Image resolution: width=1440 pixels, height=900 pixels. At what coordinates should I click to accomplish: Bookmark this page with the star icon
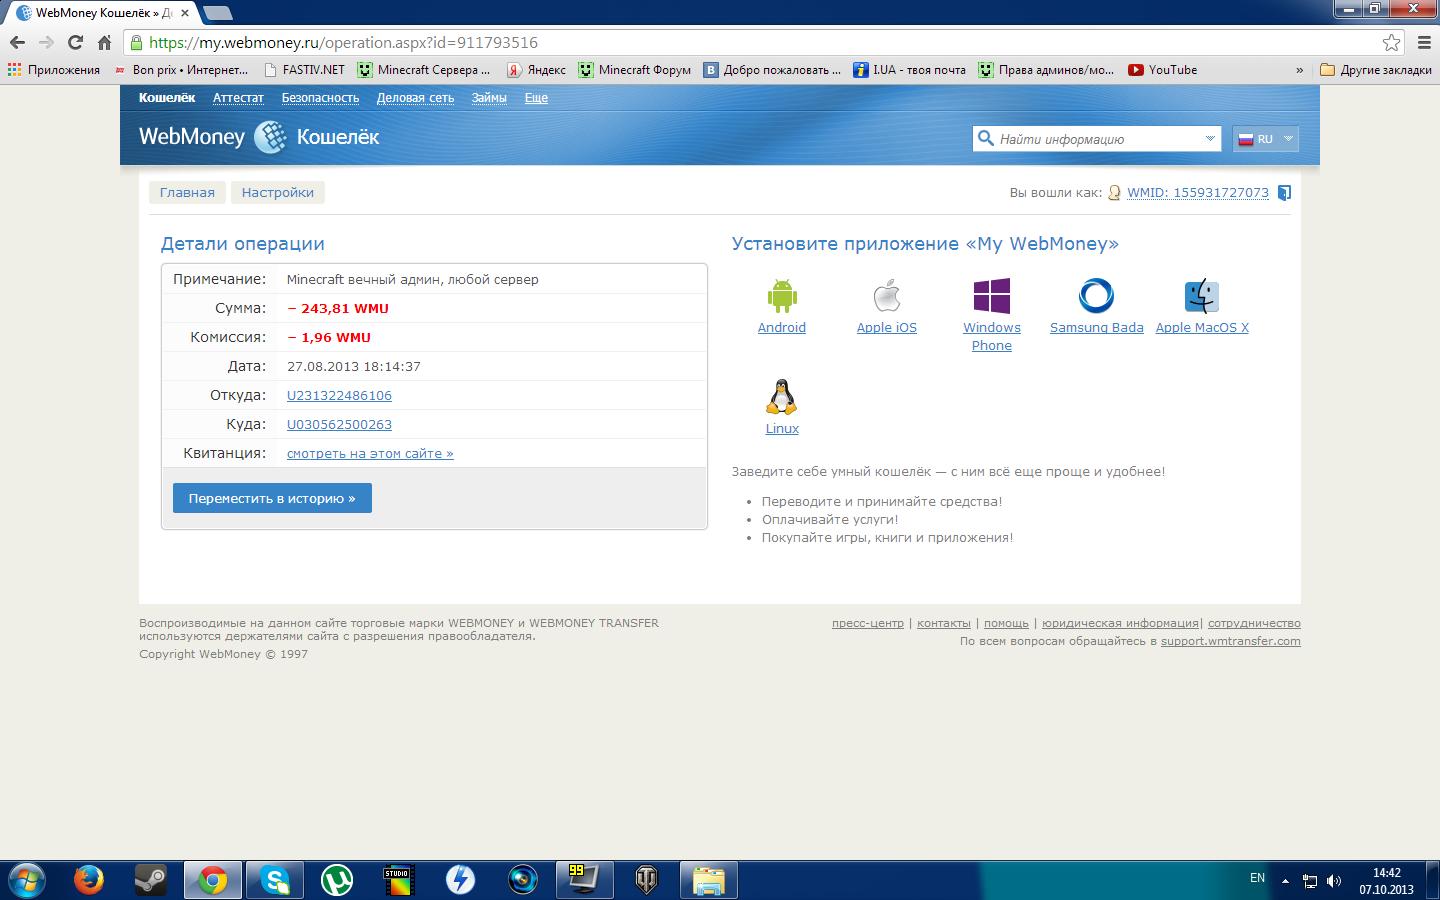coord(1391,42)
